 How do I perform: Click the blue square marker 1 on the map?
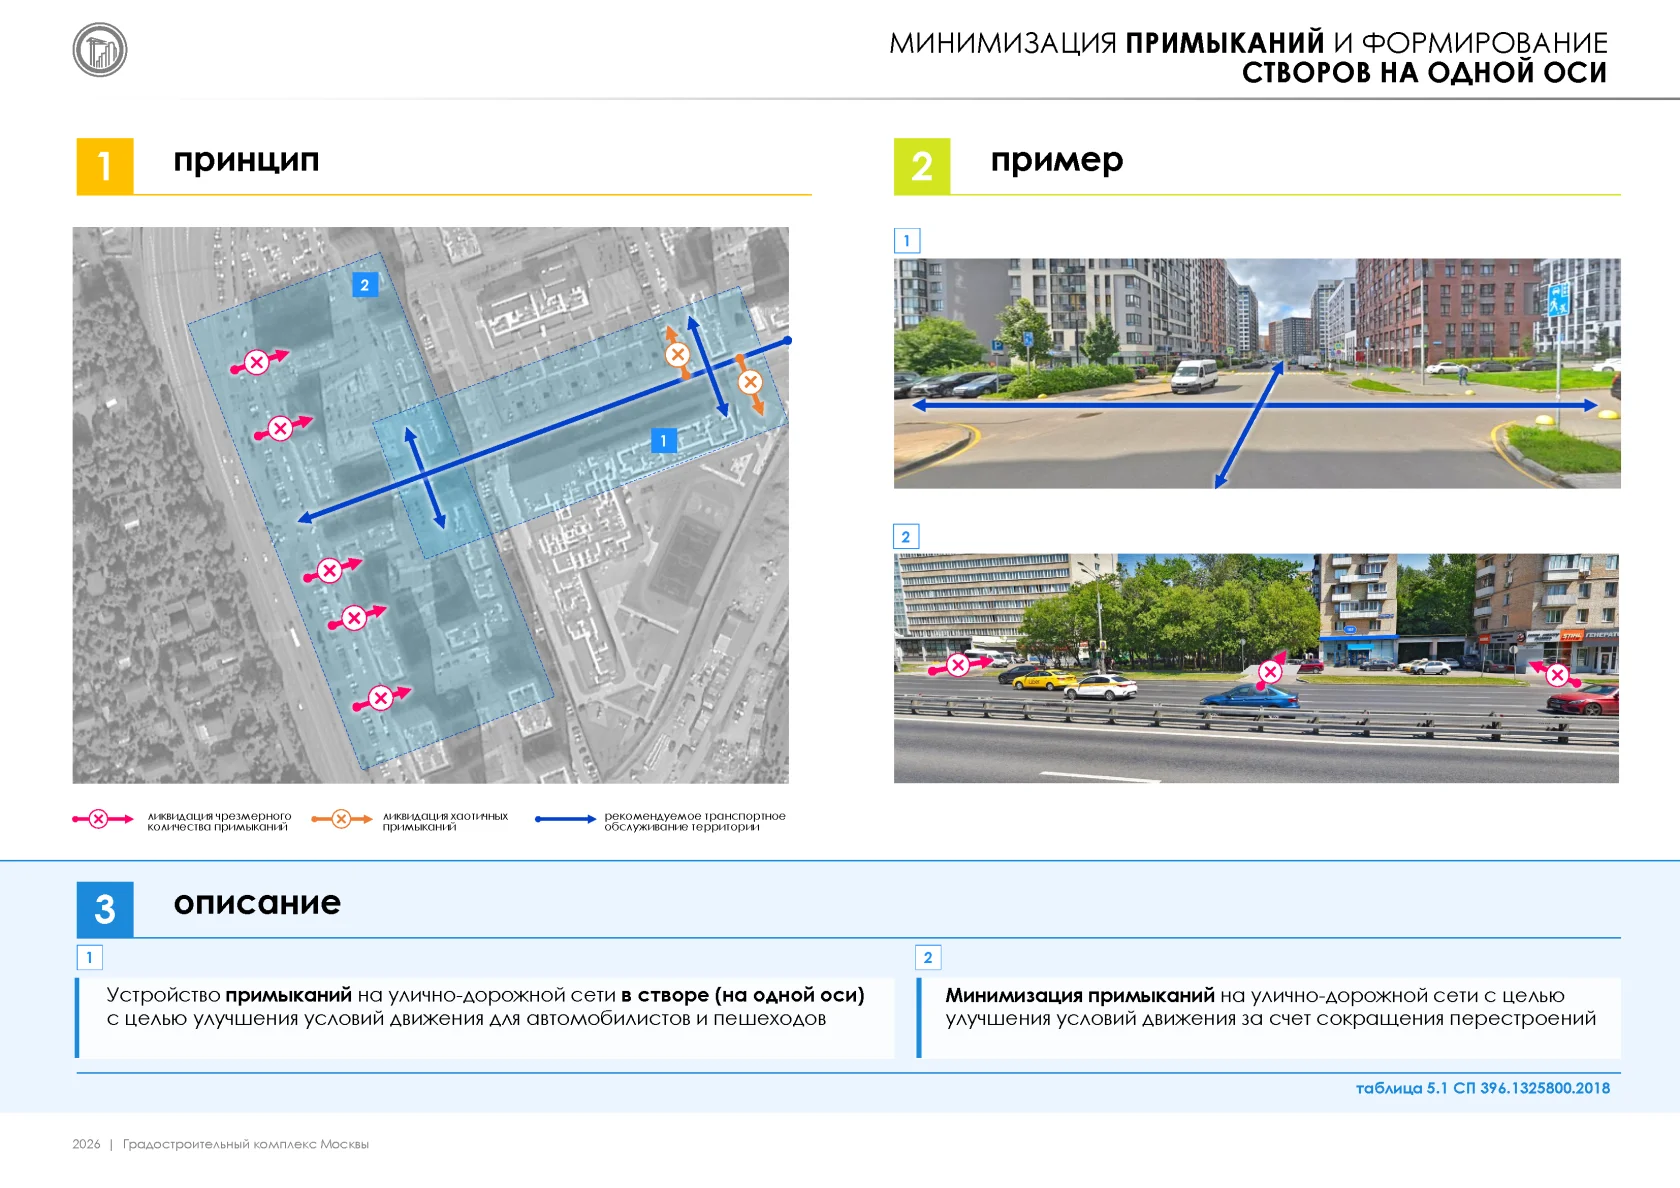[x=663, y=440]
